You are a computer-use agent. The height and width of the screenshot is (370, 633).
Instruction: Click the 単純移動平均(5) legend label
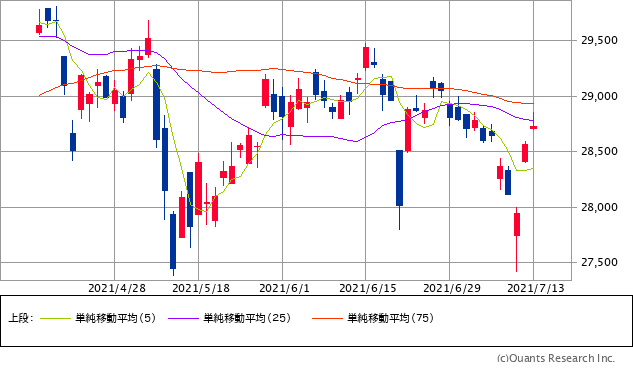tap(115, 318)
